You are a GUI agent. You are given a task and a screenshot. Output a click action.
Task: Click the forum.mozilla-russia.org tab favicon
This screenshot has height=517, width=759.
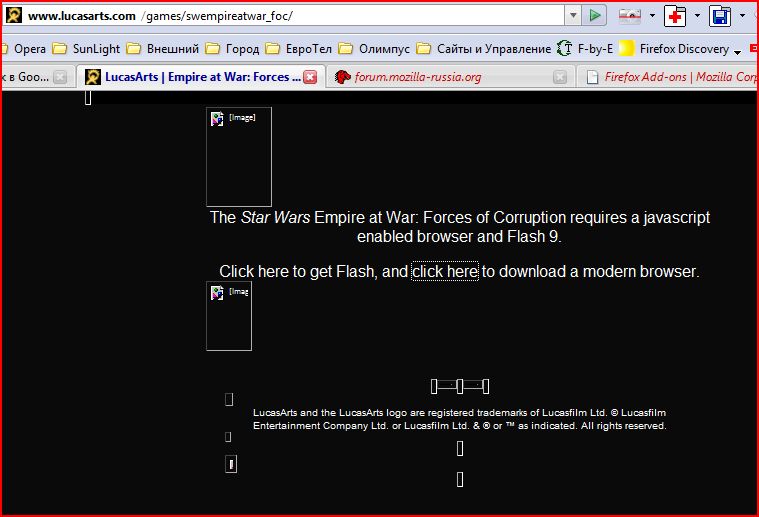[x=342, y=77]
